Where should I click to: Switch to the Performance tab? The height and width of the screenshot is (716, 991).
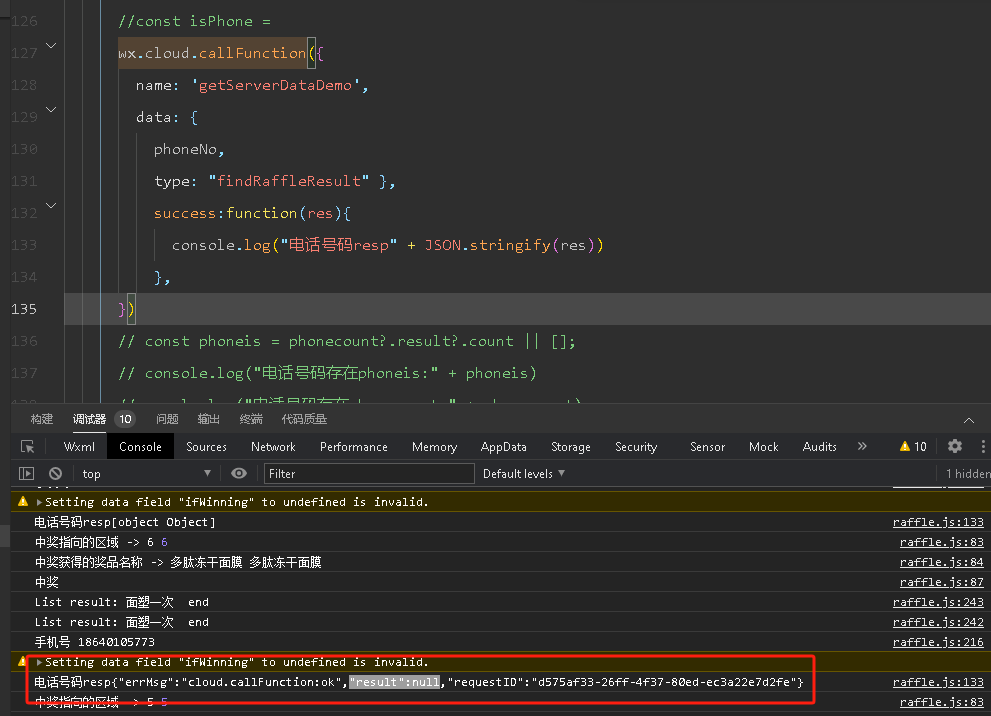353,447
